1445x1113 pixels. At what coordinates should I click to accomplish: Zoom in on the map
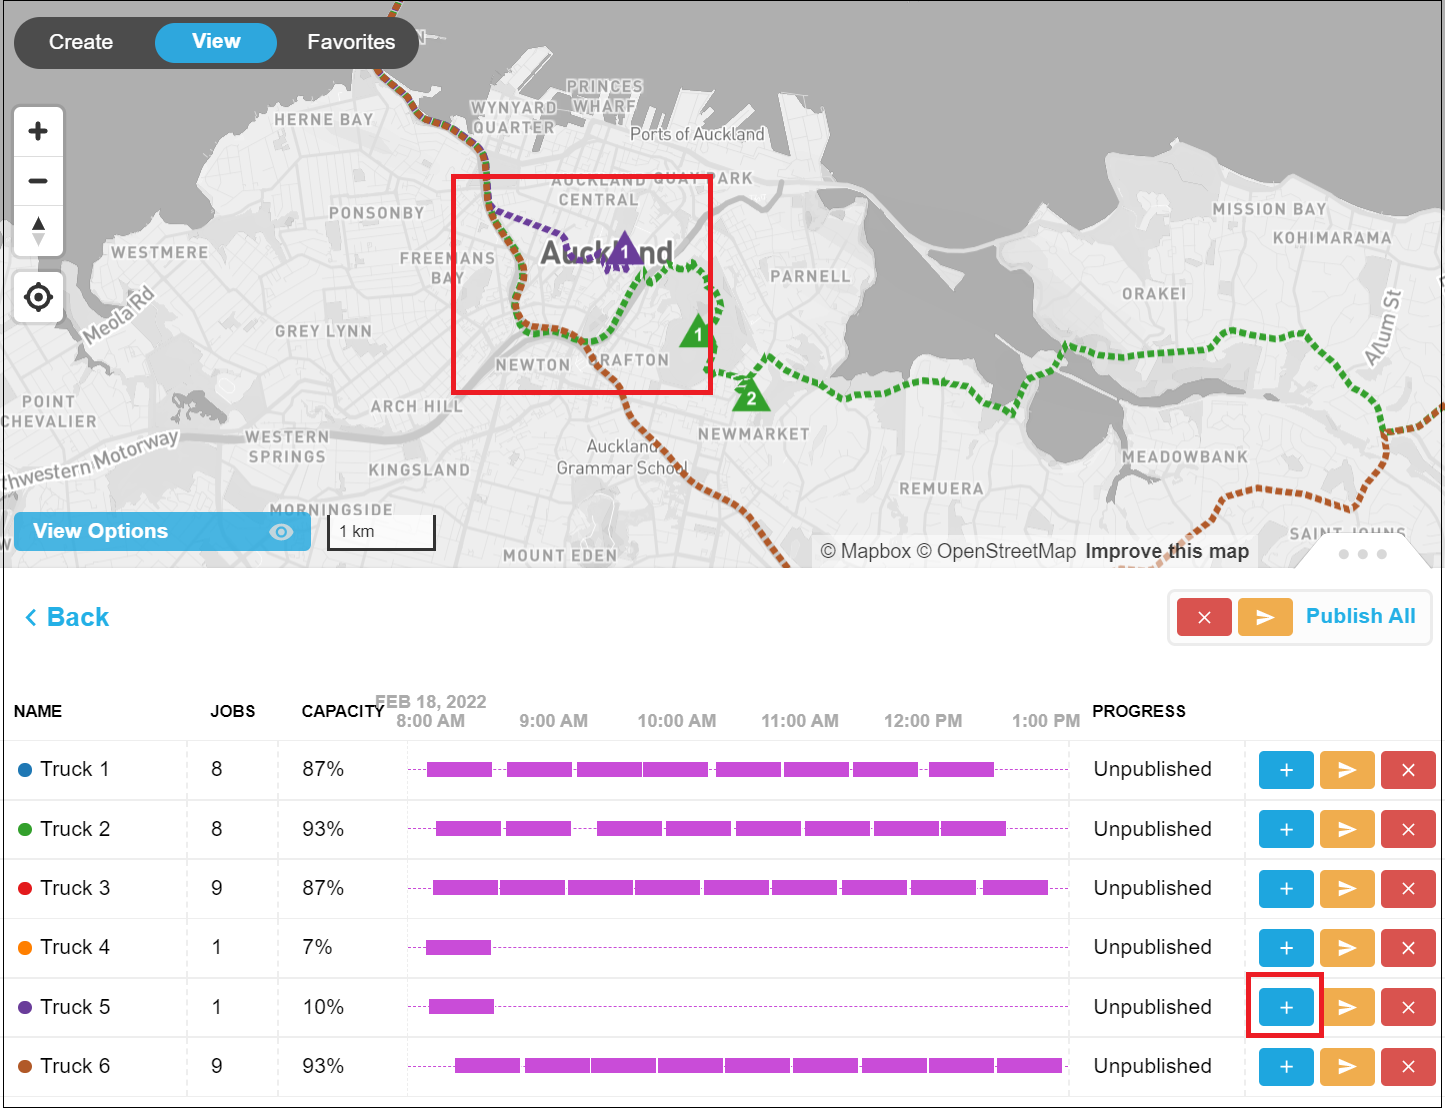coord(39,131)
